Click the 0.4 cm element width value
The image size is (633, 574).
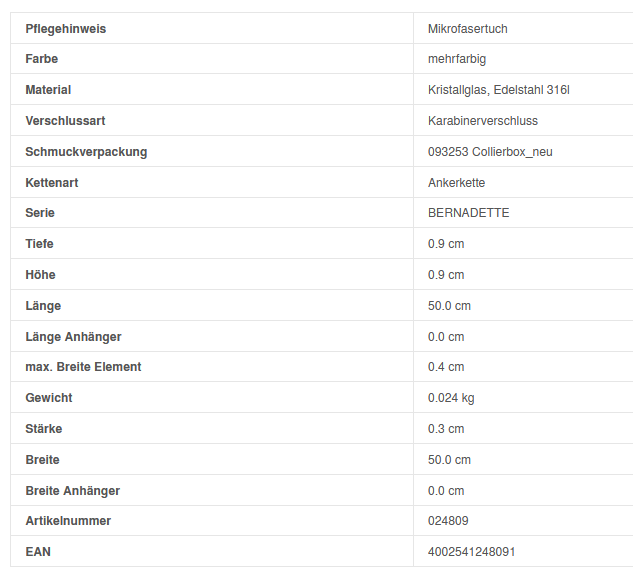[x=446, y=367]
